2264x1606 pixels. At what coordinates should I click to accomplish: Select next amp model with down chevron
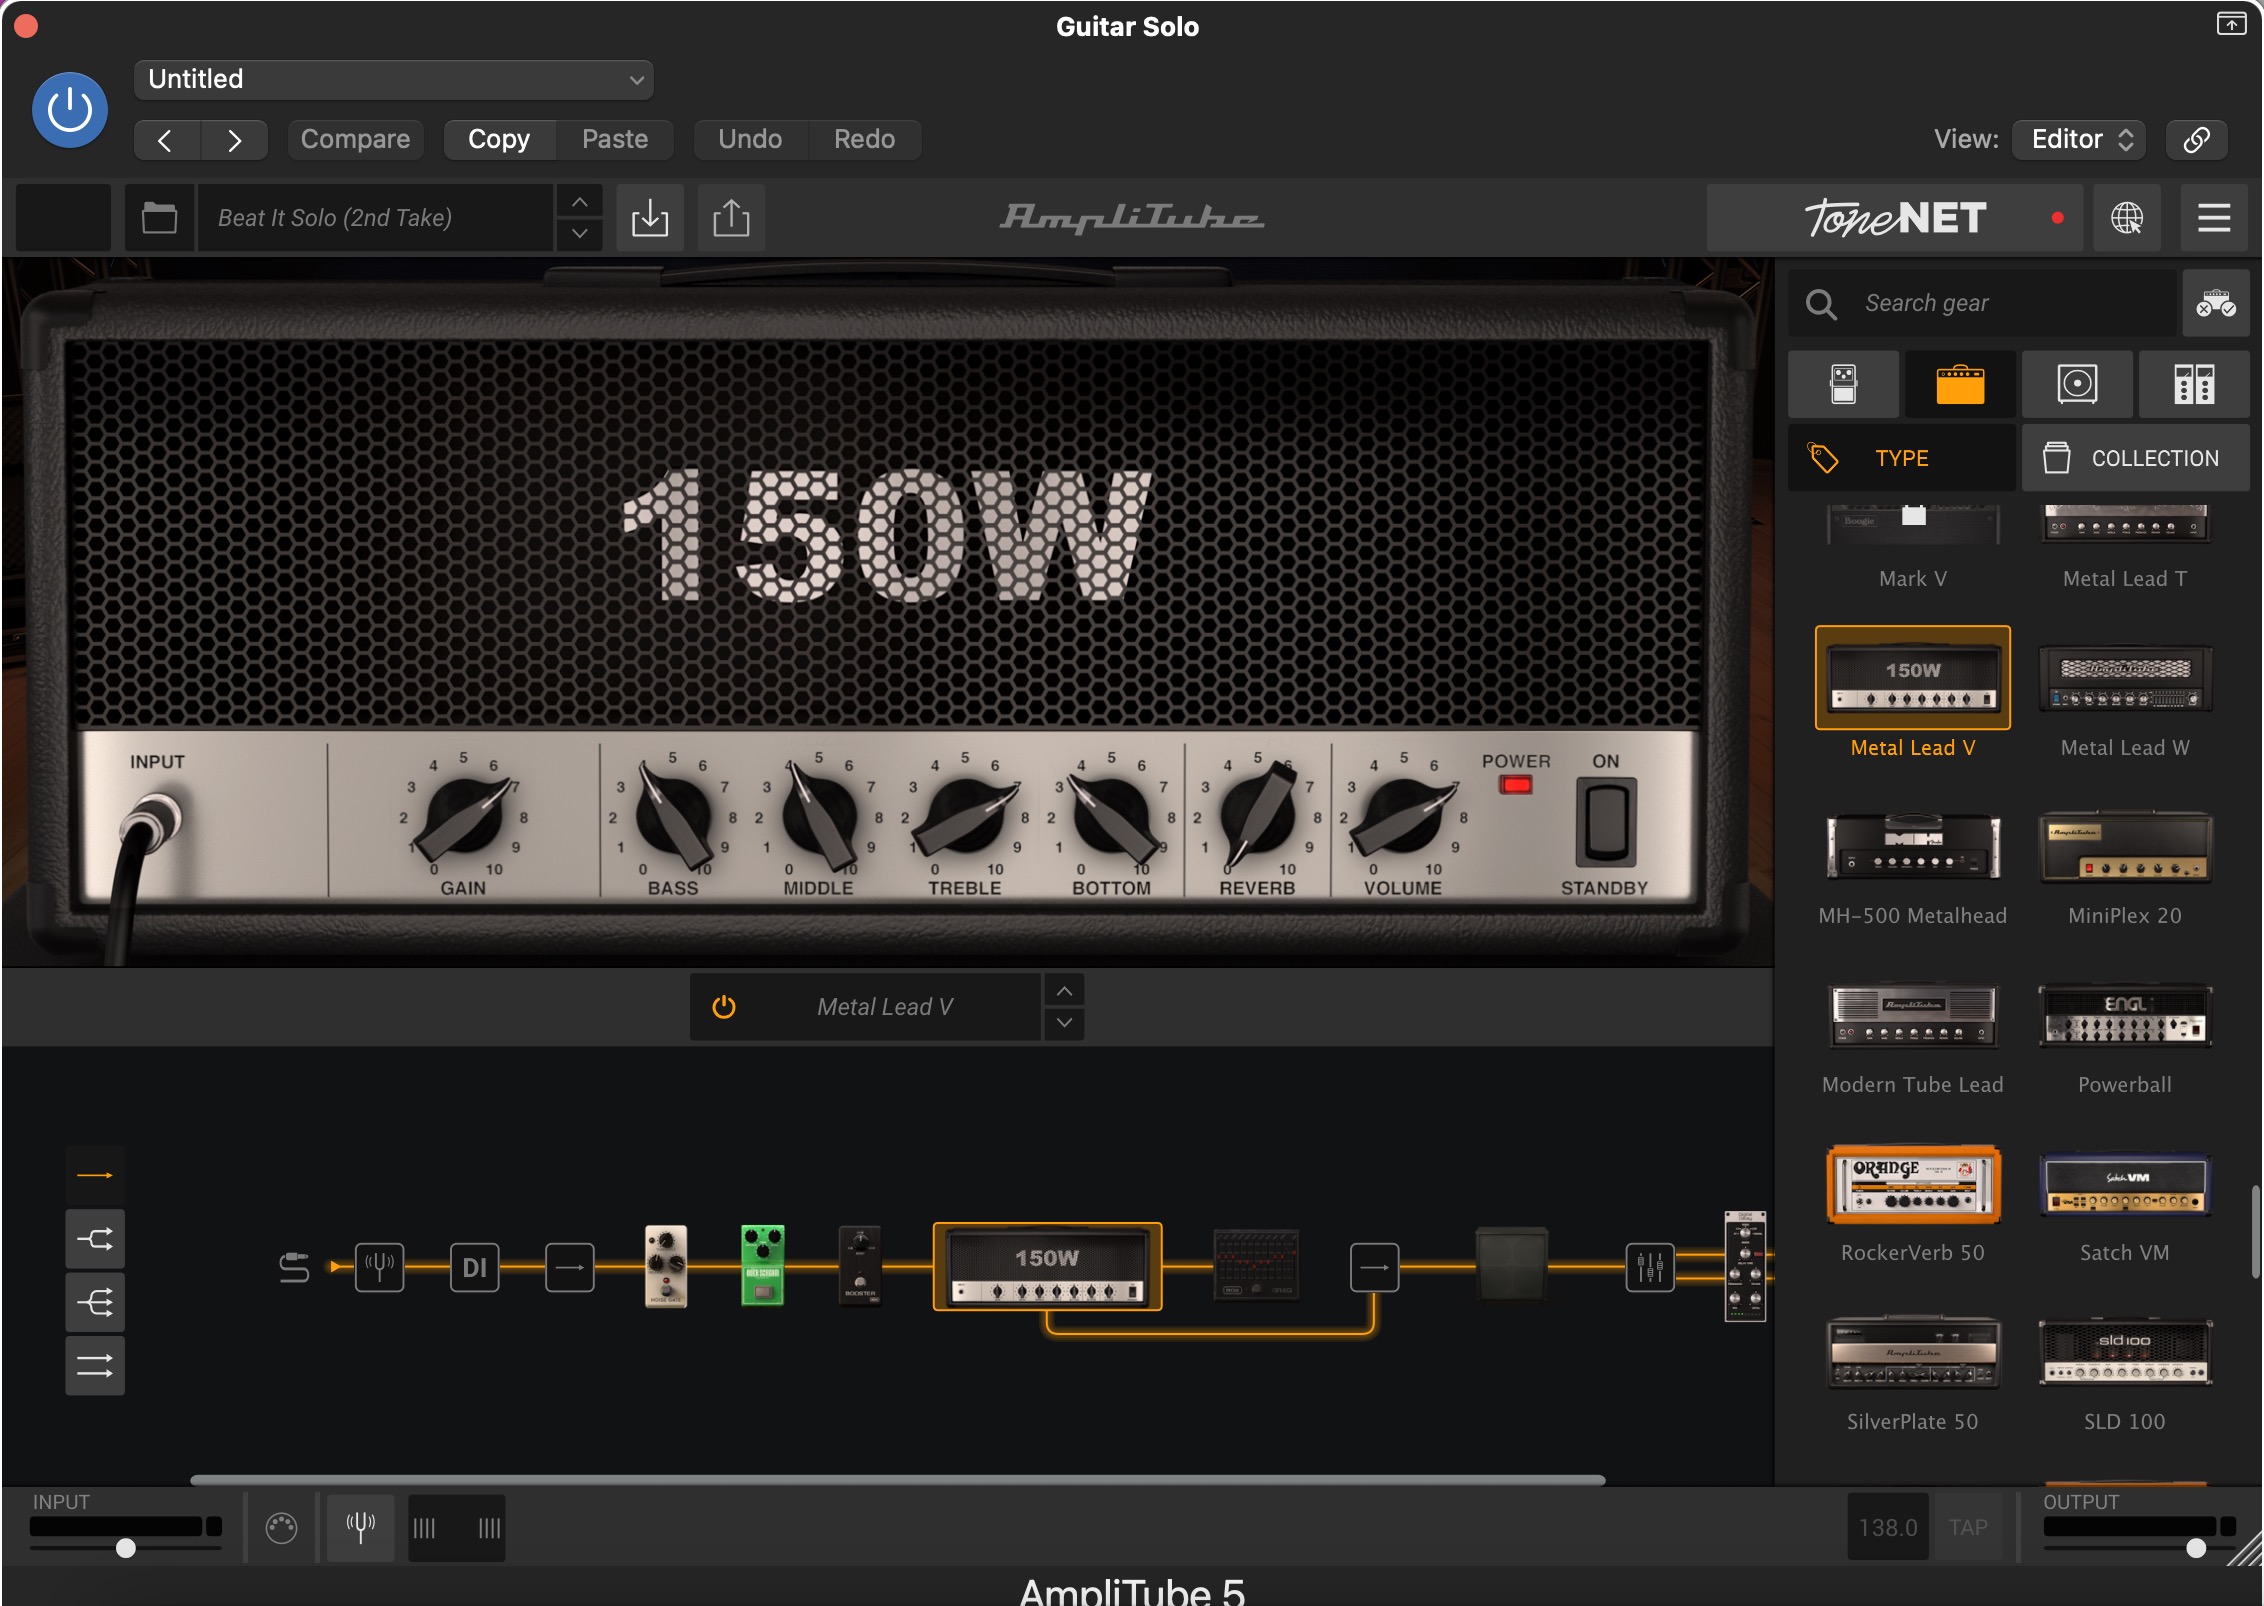tap(1065, 1023)
